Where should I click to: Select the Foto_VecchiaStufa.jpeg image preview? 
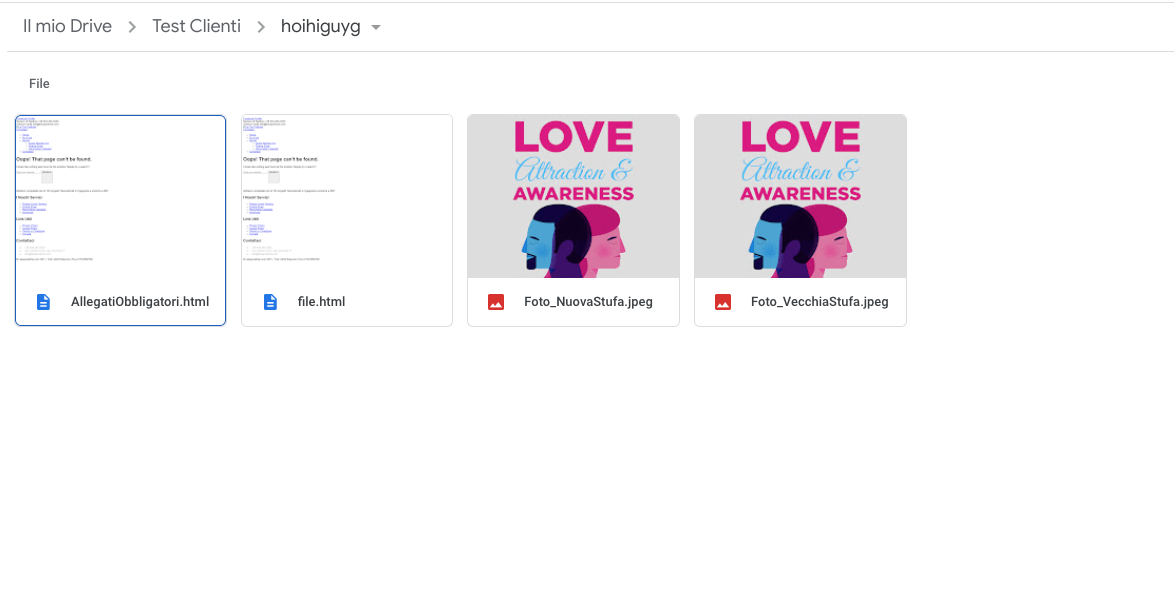tap(800, 196)
